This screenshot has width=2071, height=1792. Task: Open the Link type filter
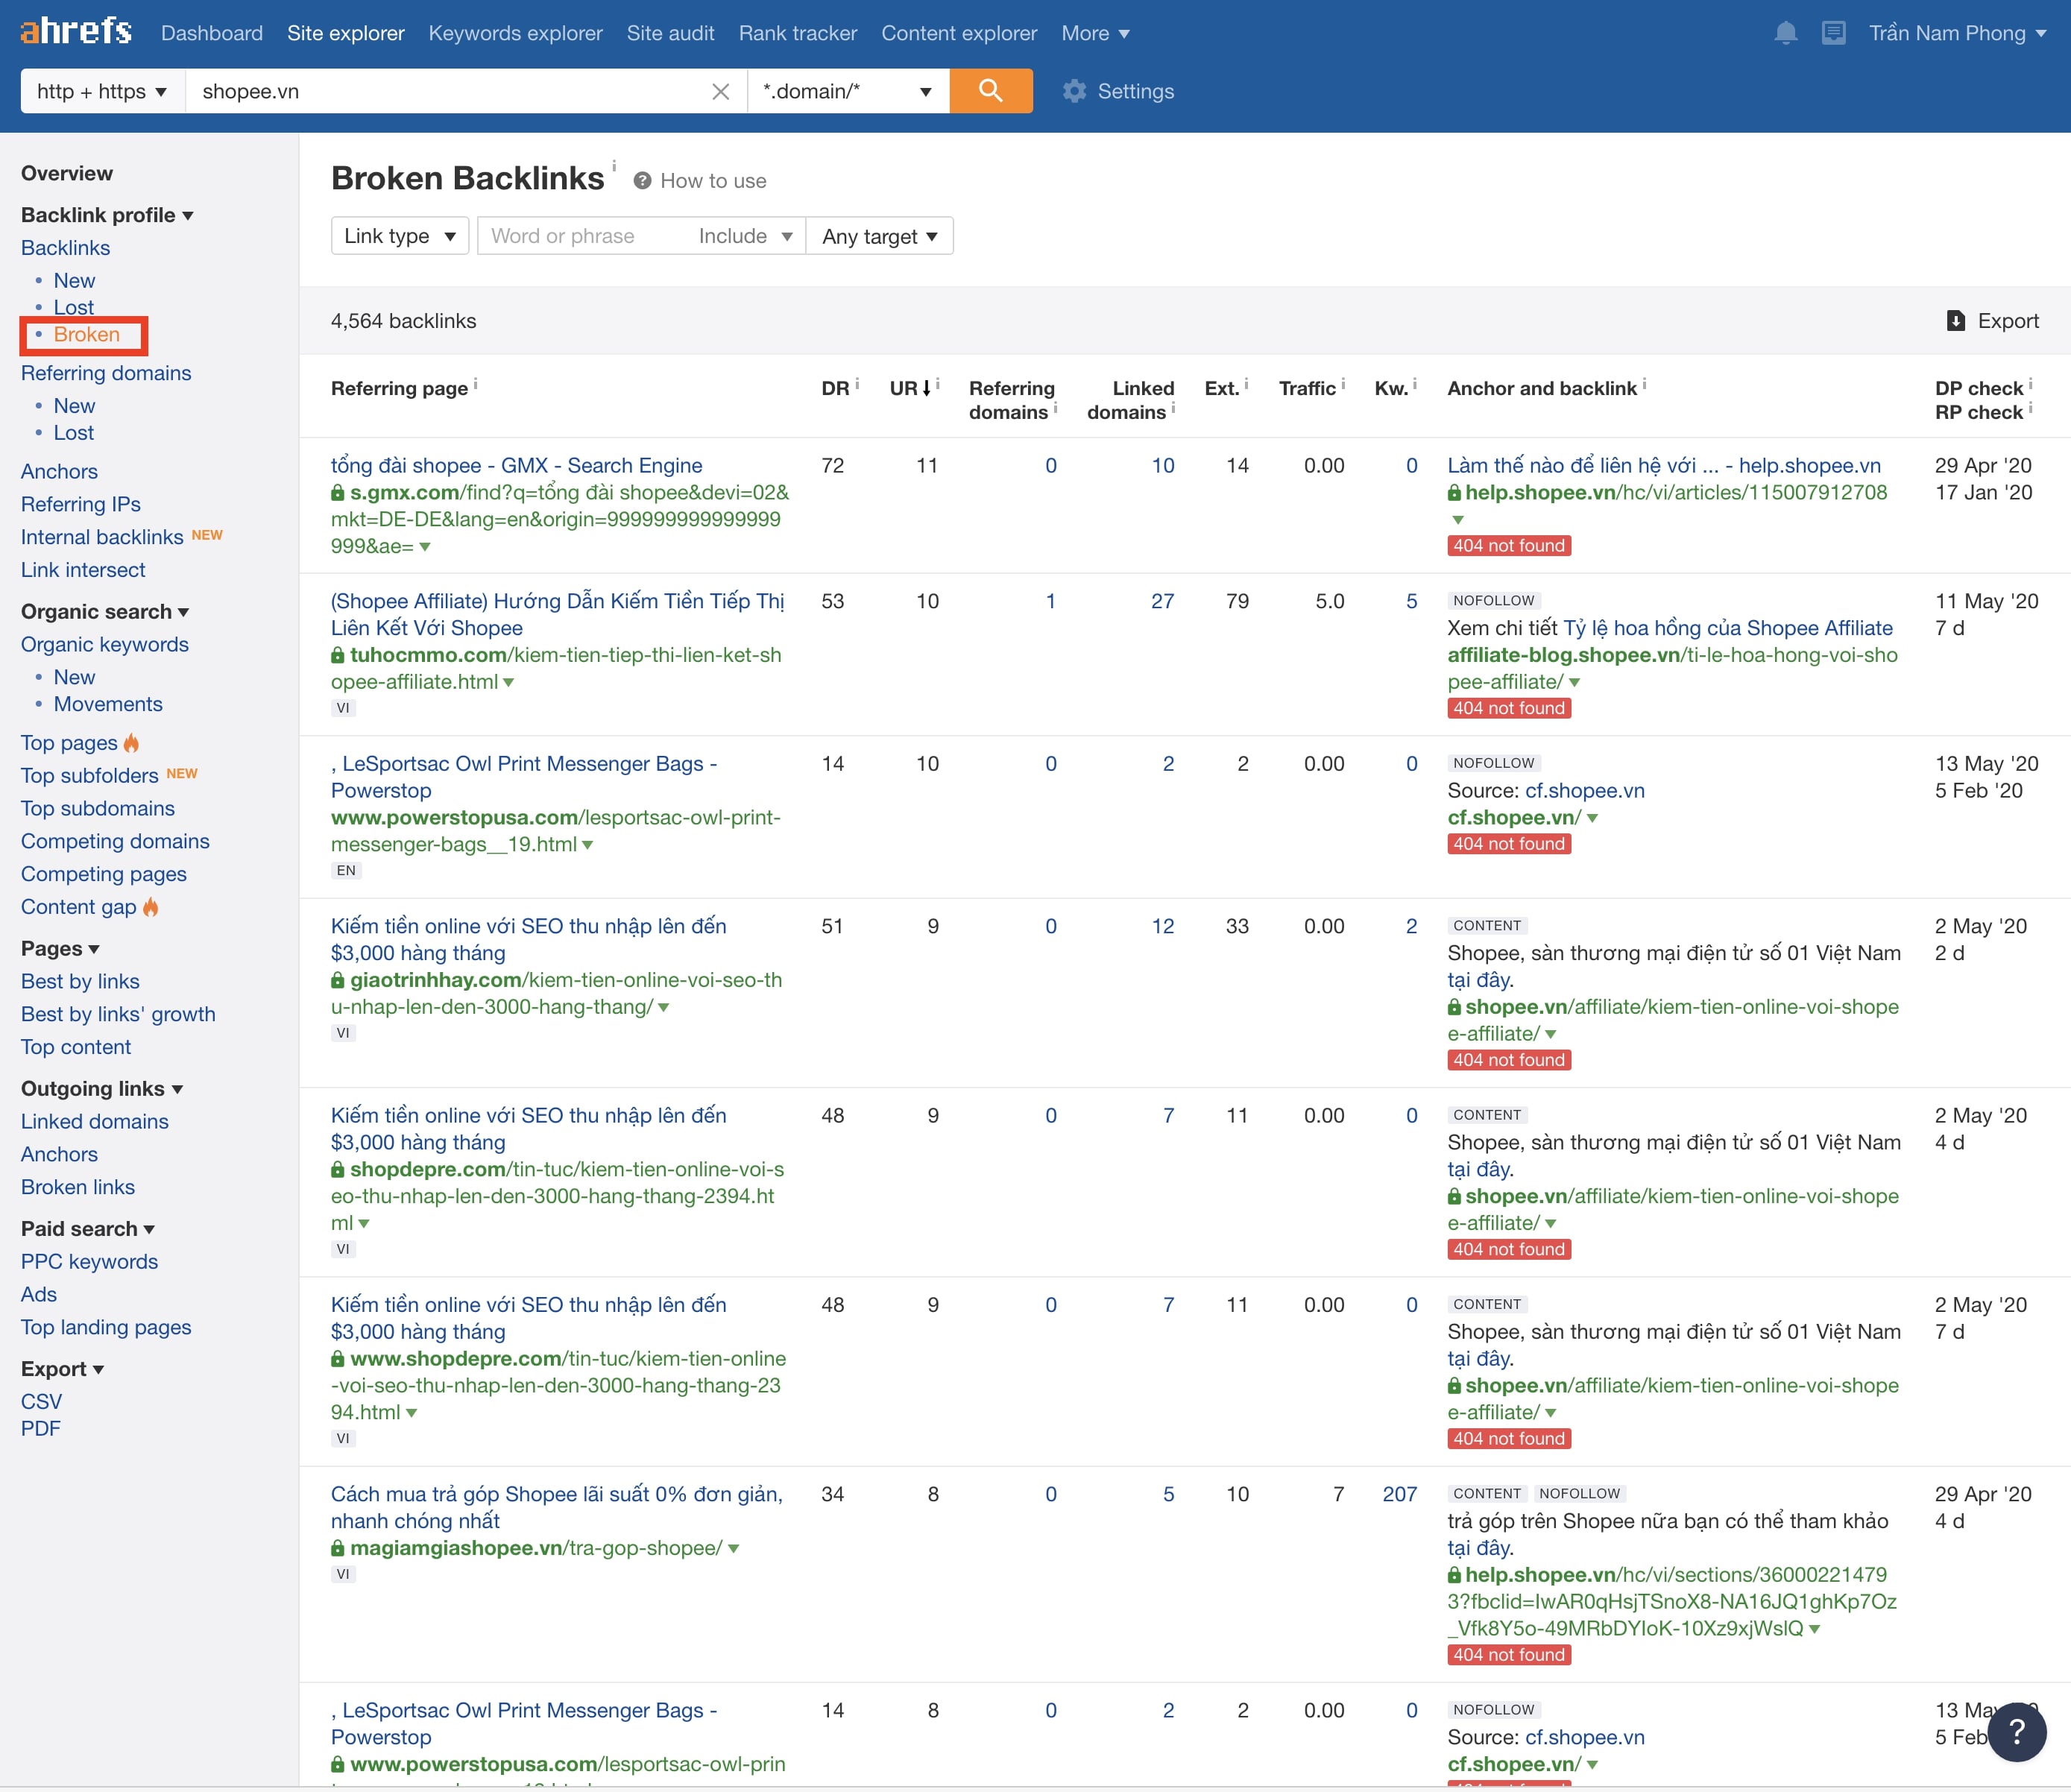tap(399, 236)
